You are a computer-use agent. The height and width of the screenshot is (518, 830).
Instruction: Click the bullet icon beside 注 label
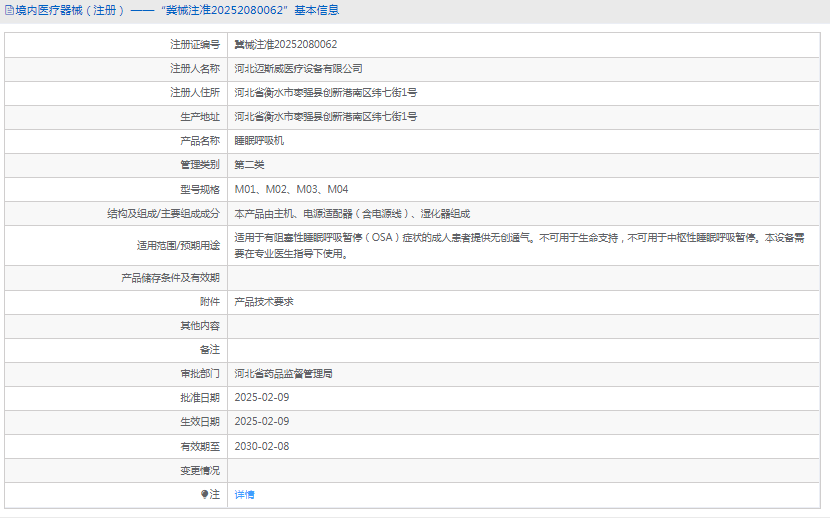click(x=204, y=494)
